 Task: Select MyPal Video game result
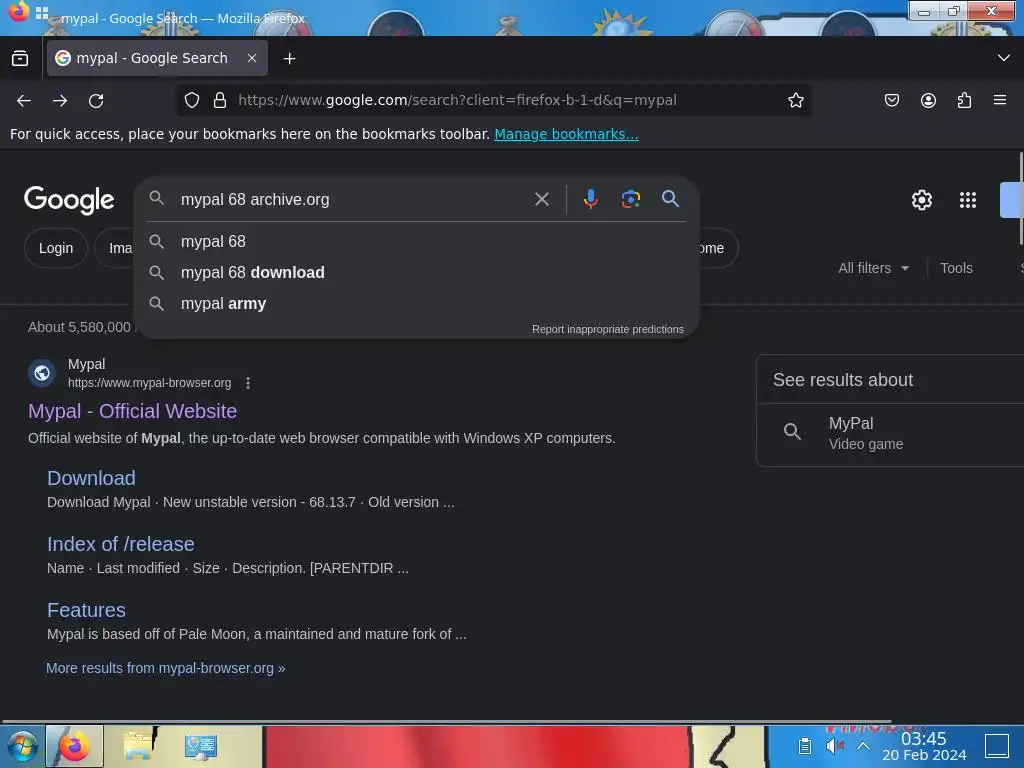coord(891,434)
